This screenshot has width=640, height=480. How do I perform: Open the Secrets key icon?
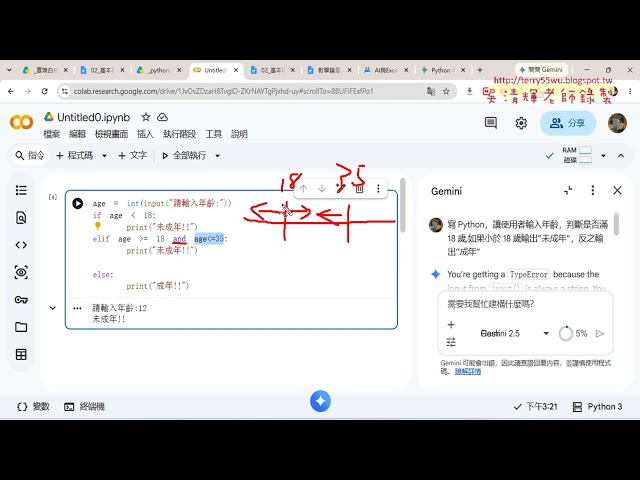point(21,300)
